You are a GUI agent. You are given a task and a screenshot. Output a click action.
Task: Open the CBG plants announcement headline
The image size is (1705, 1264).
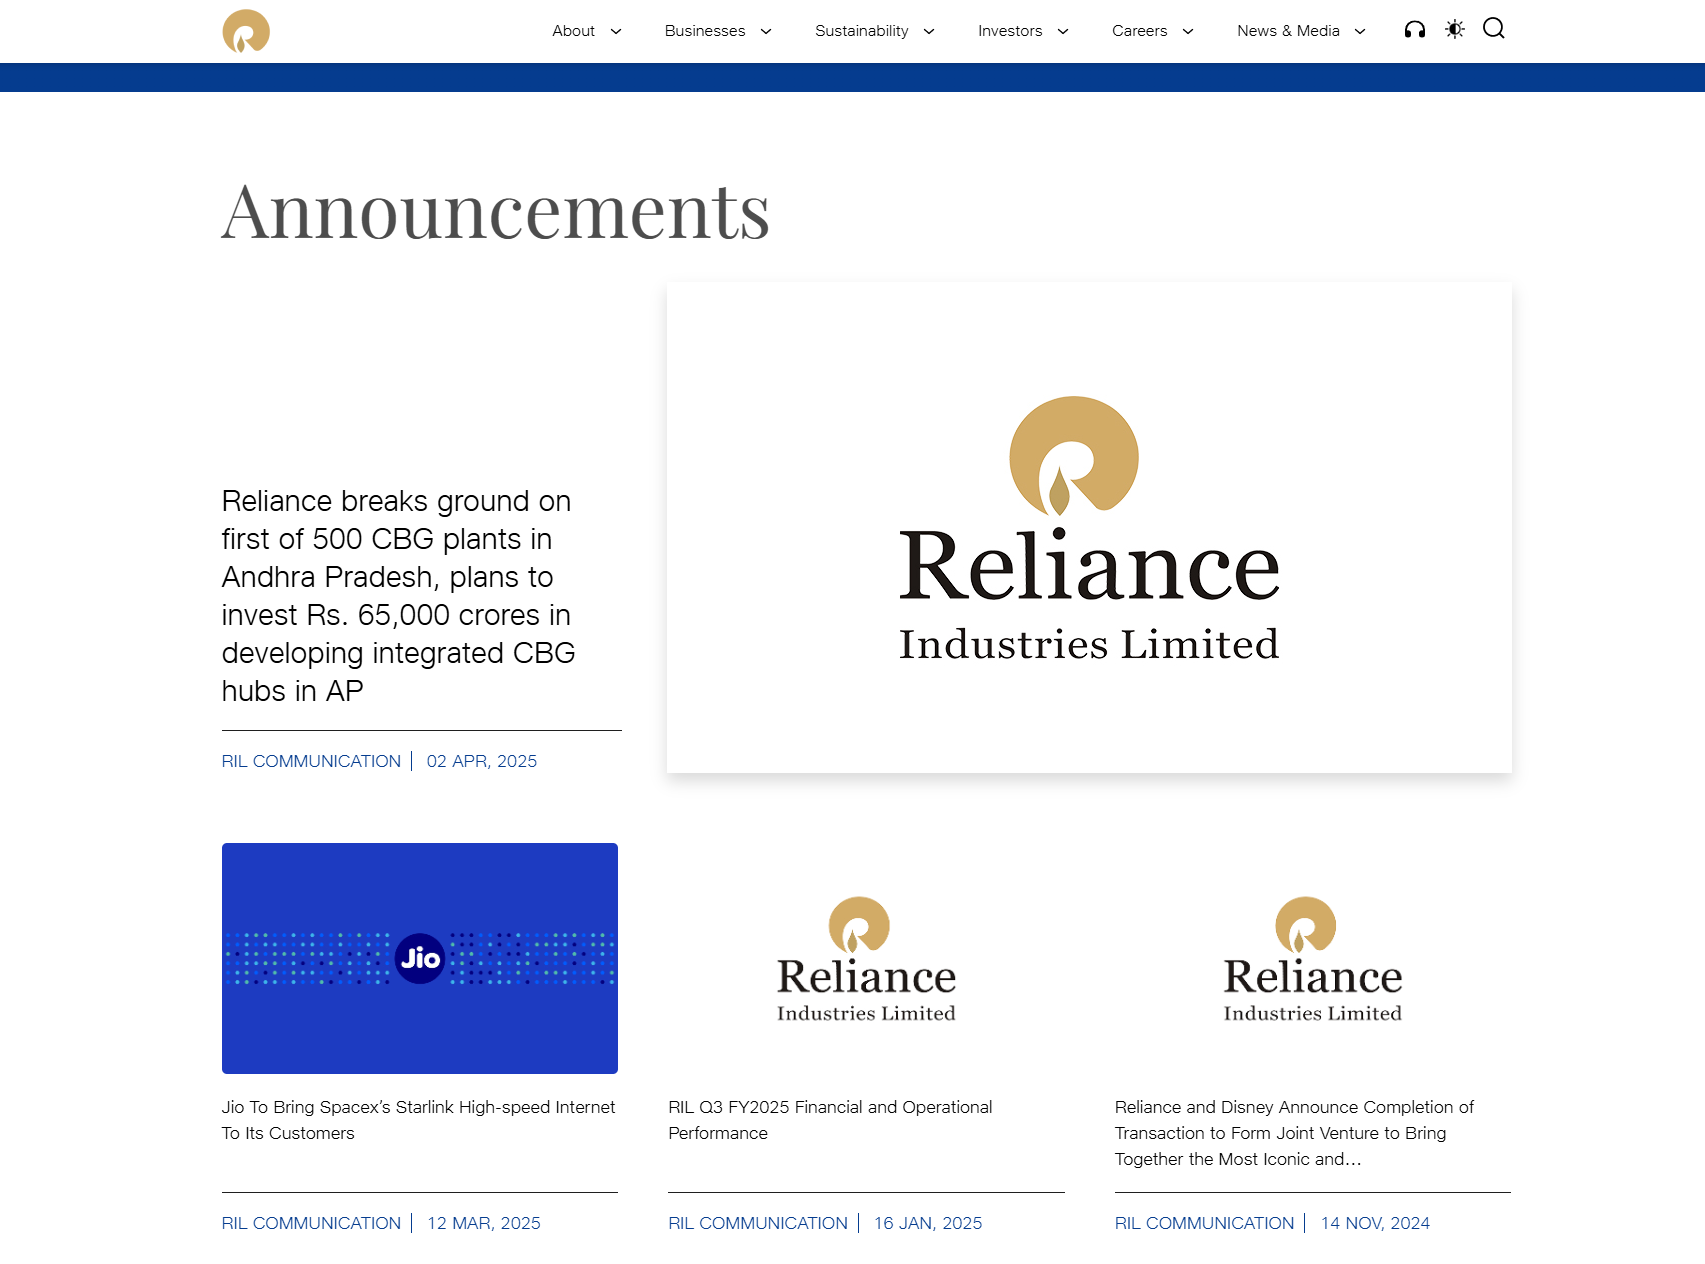click(398, 596)
